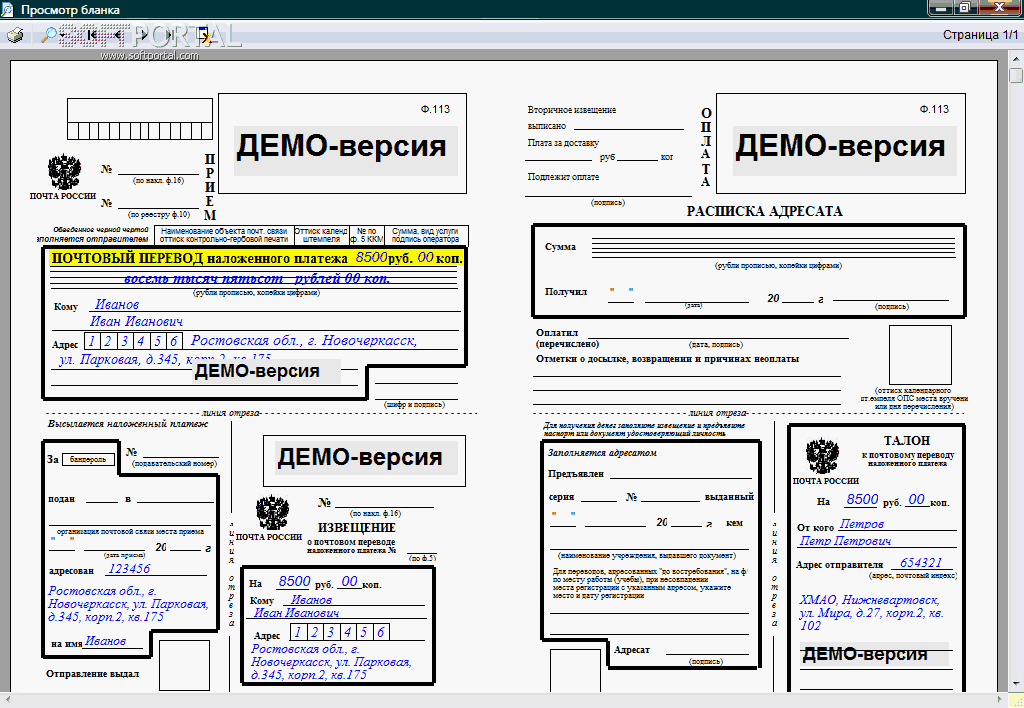Close the preview window
The image size is (1024, 708).
[x=1000, y=8]
